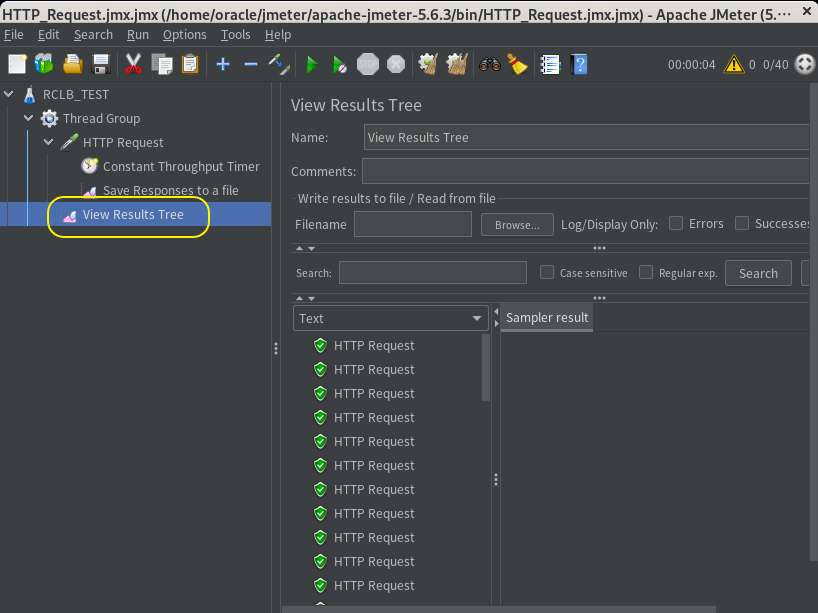
Task: Click the yellow warning triangle log icon
Action: [734, 64]
